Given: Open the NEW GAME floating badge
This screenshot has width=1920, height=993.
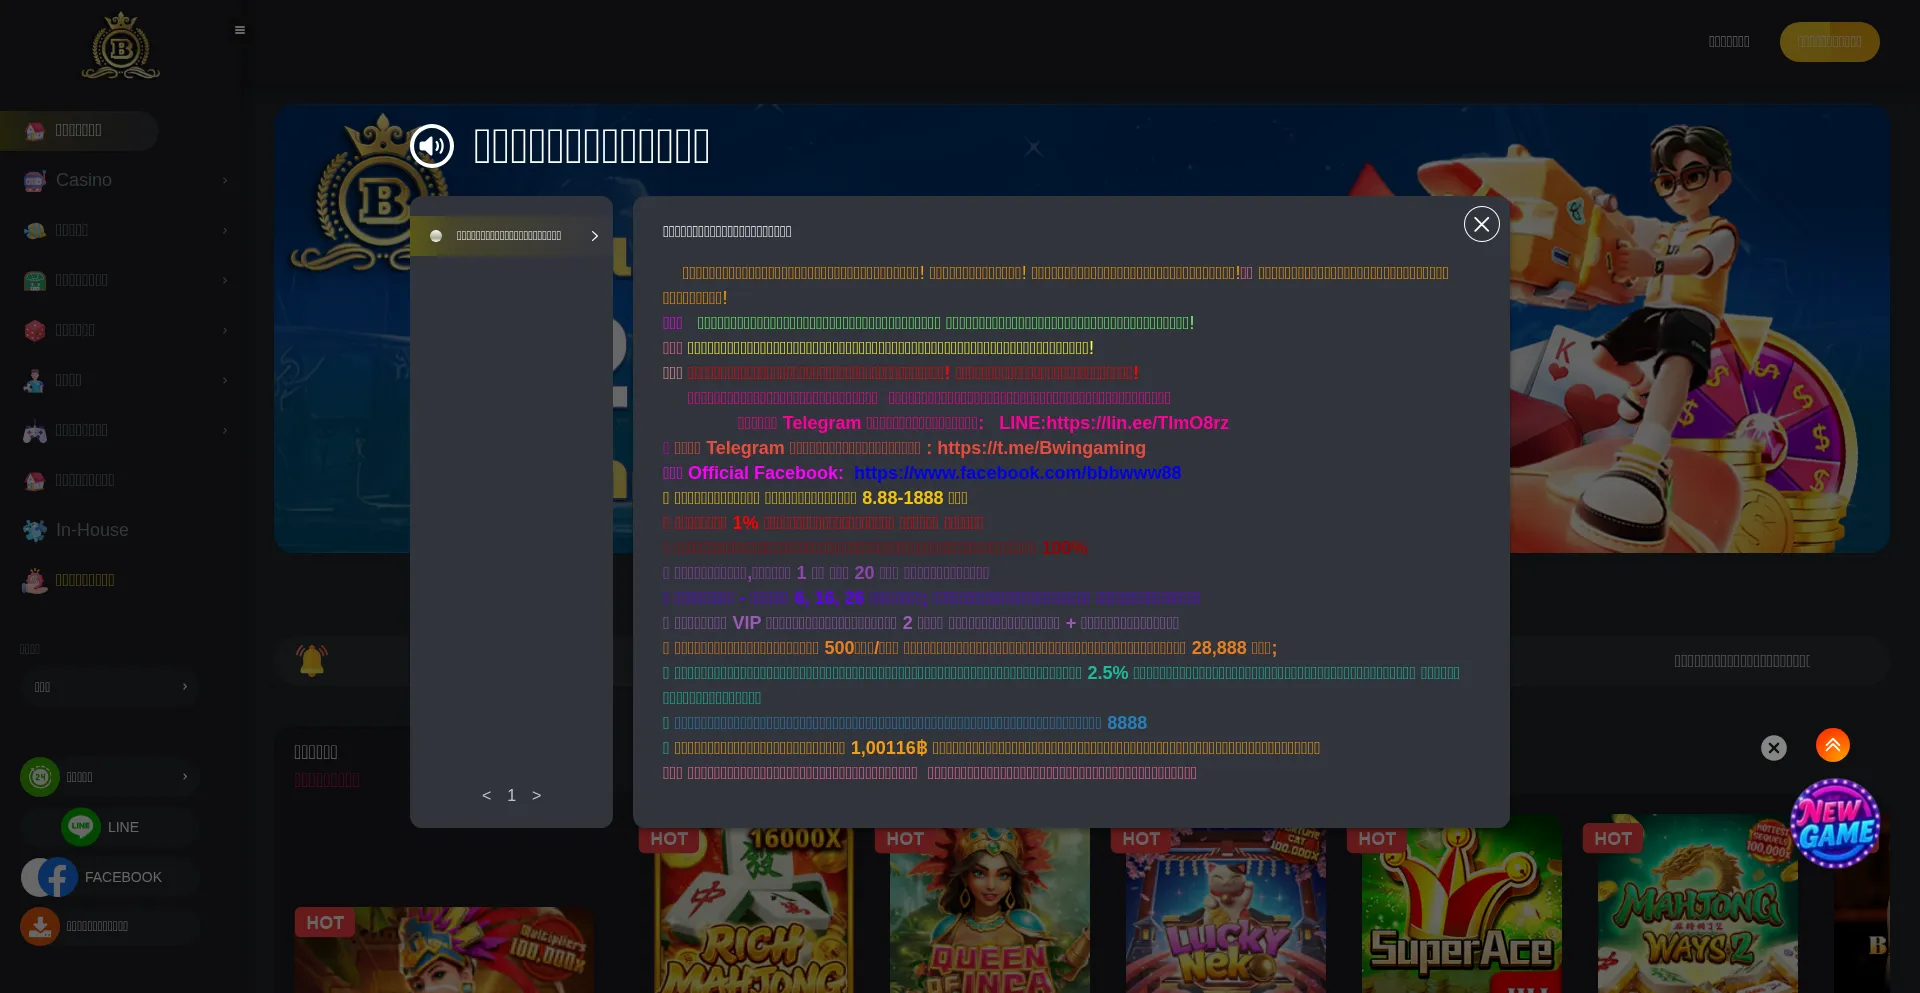Looking at the screenshot, I should (1835, 823).
